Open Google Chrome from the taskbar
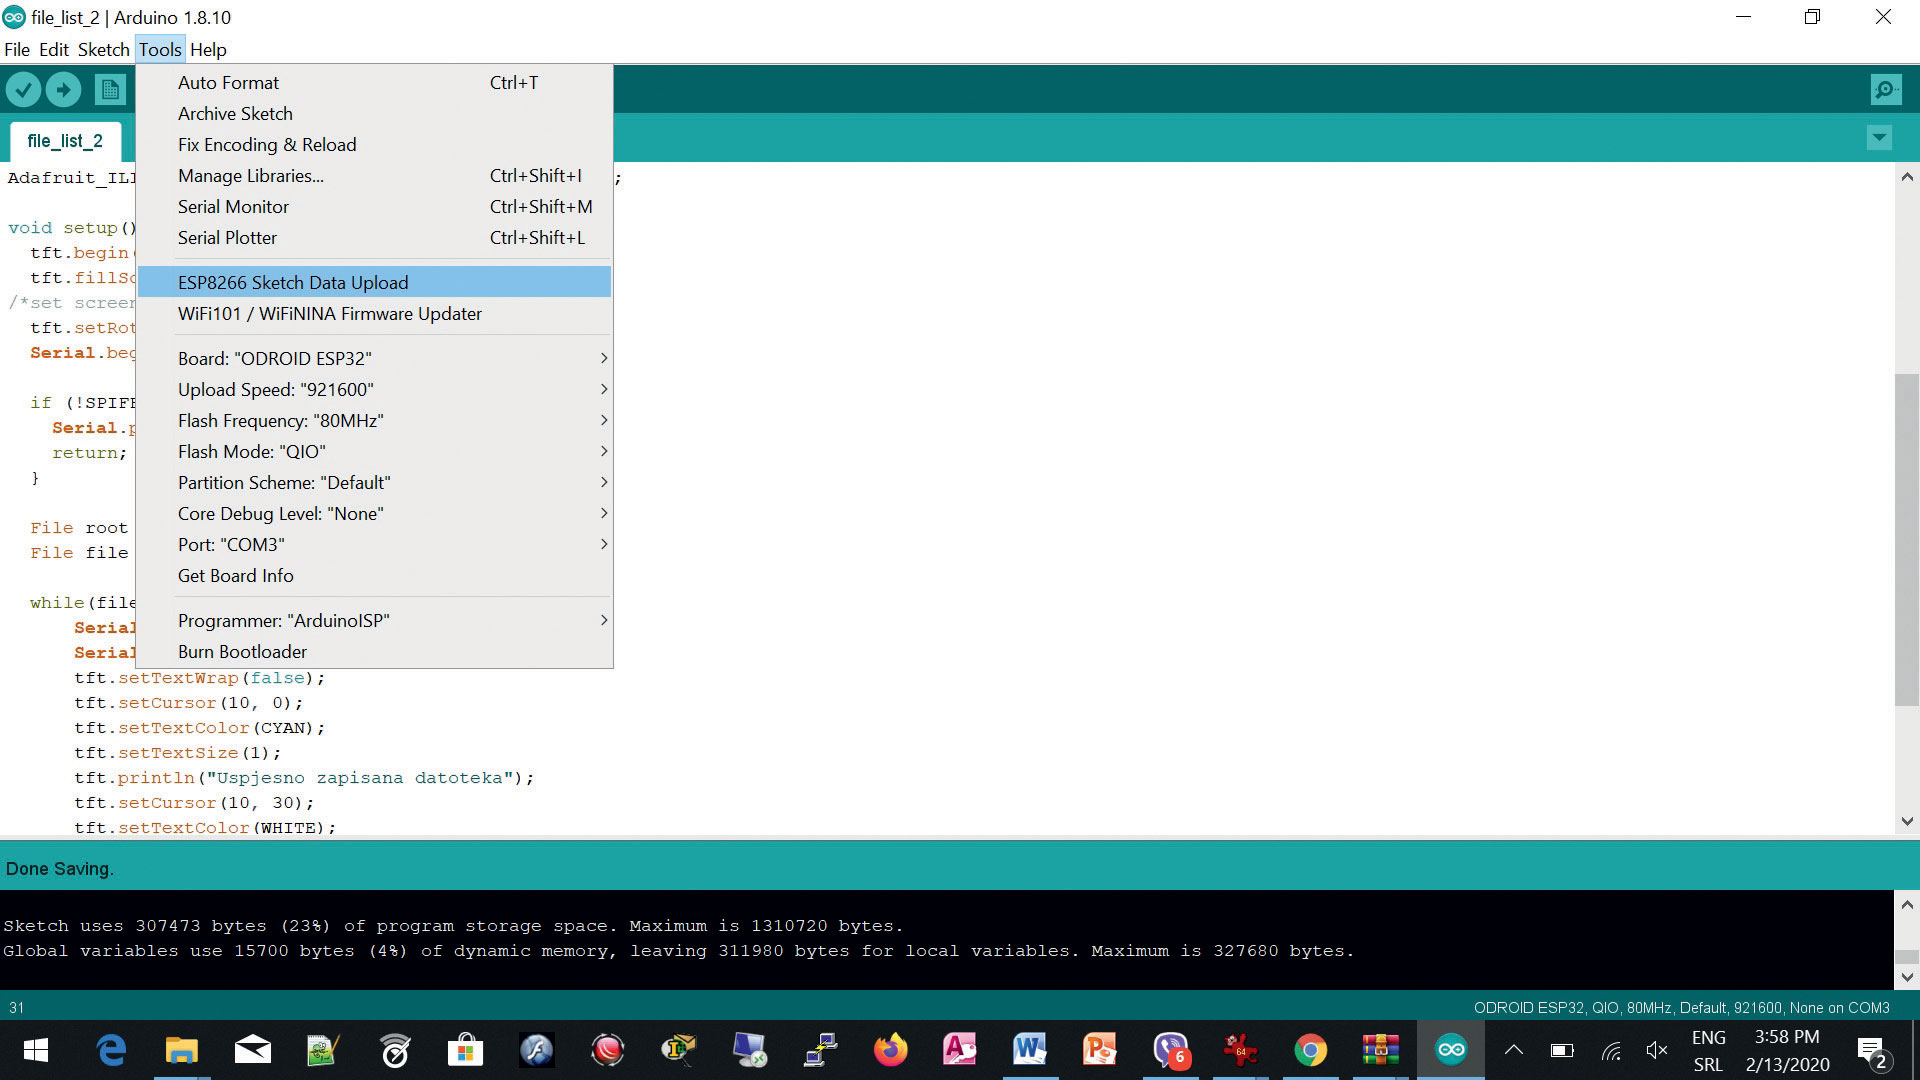 pos(1310,1050)
